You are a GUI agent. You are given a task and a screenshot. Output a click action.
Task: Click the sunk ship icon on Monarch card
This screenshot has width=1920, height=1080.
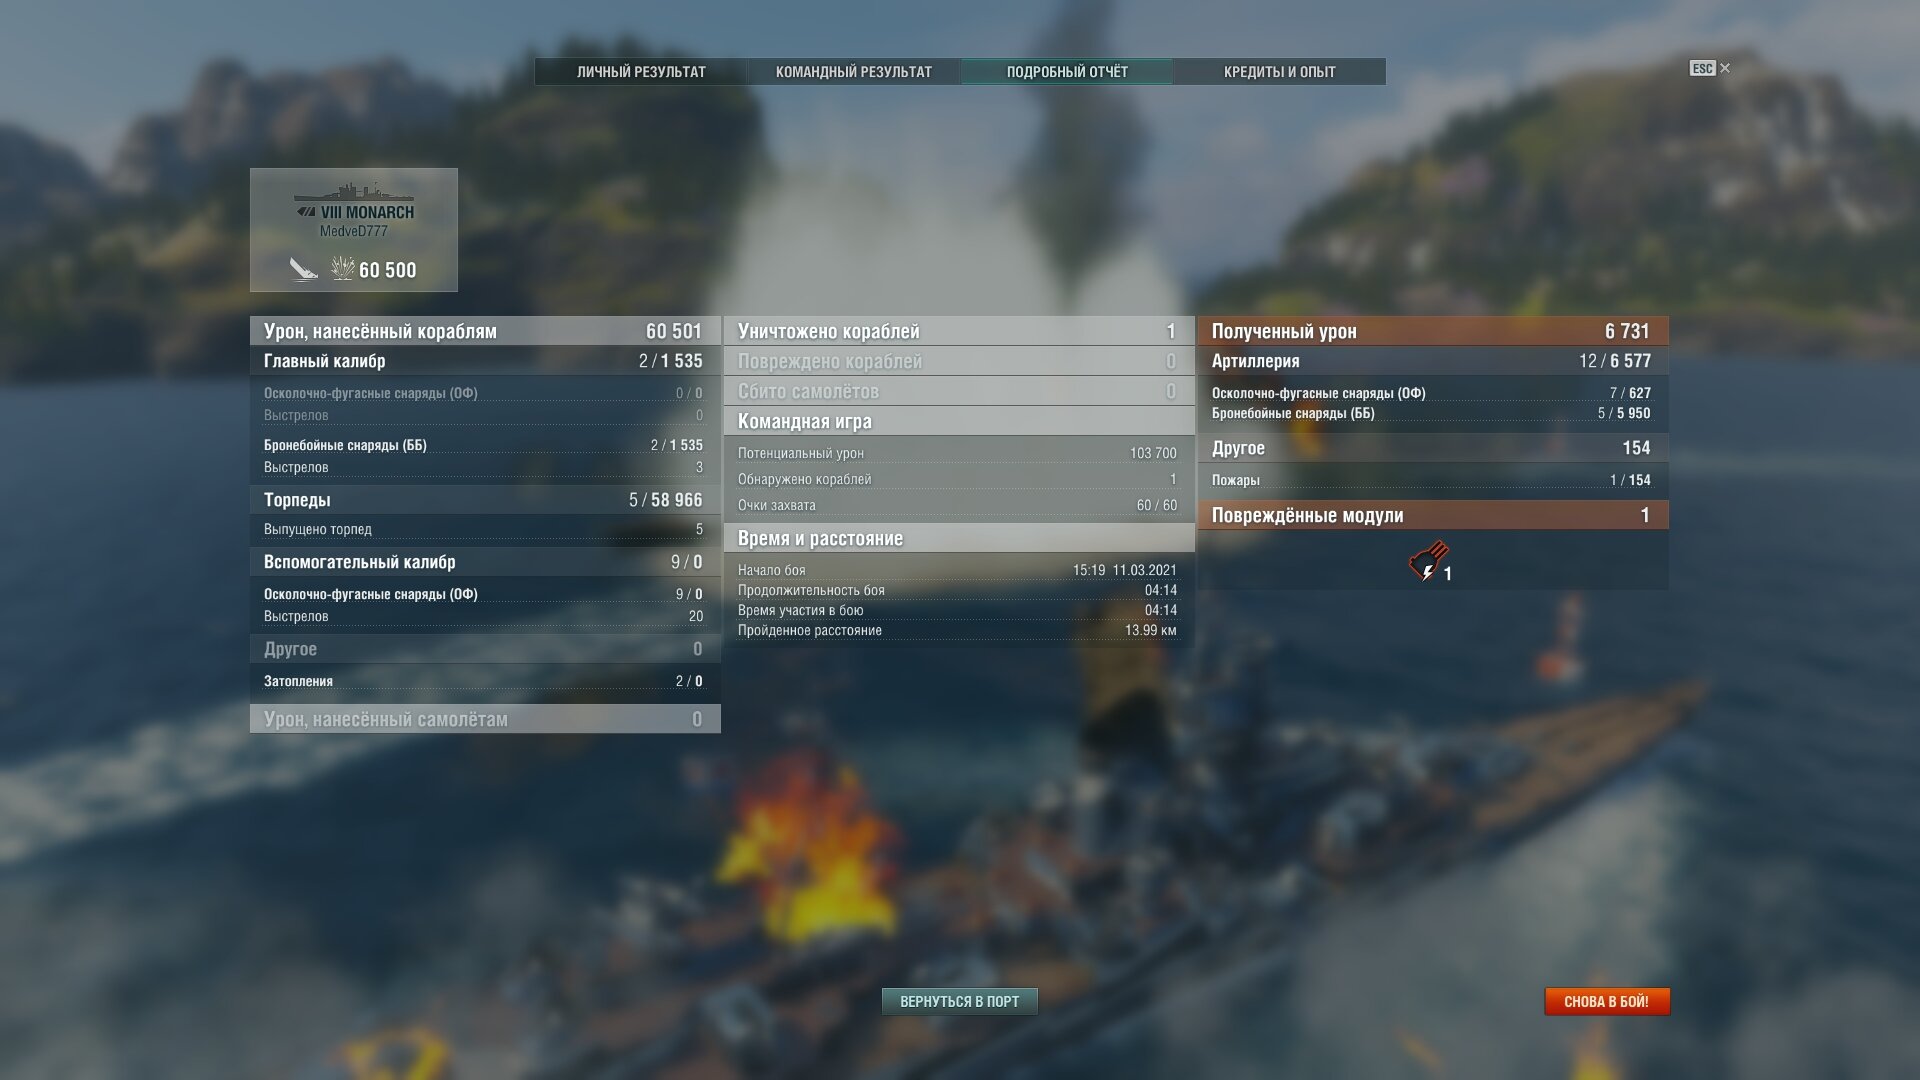(304, 269)
